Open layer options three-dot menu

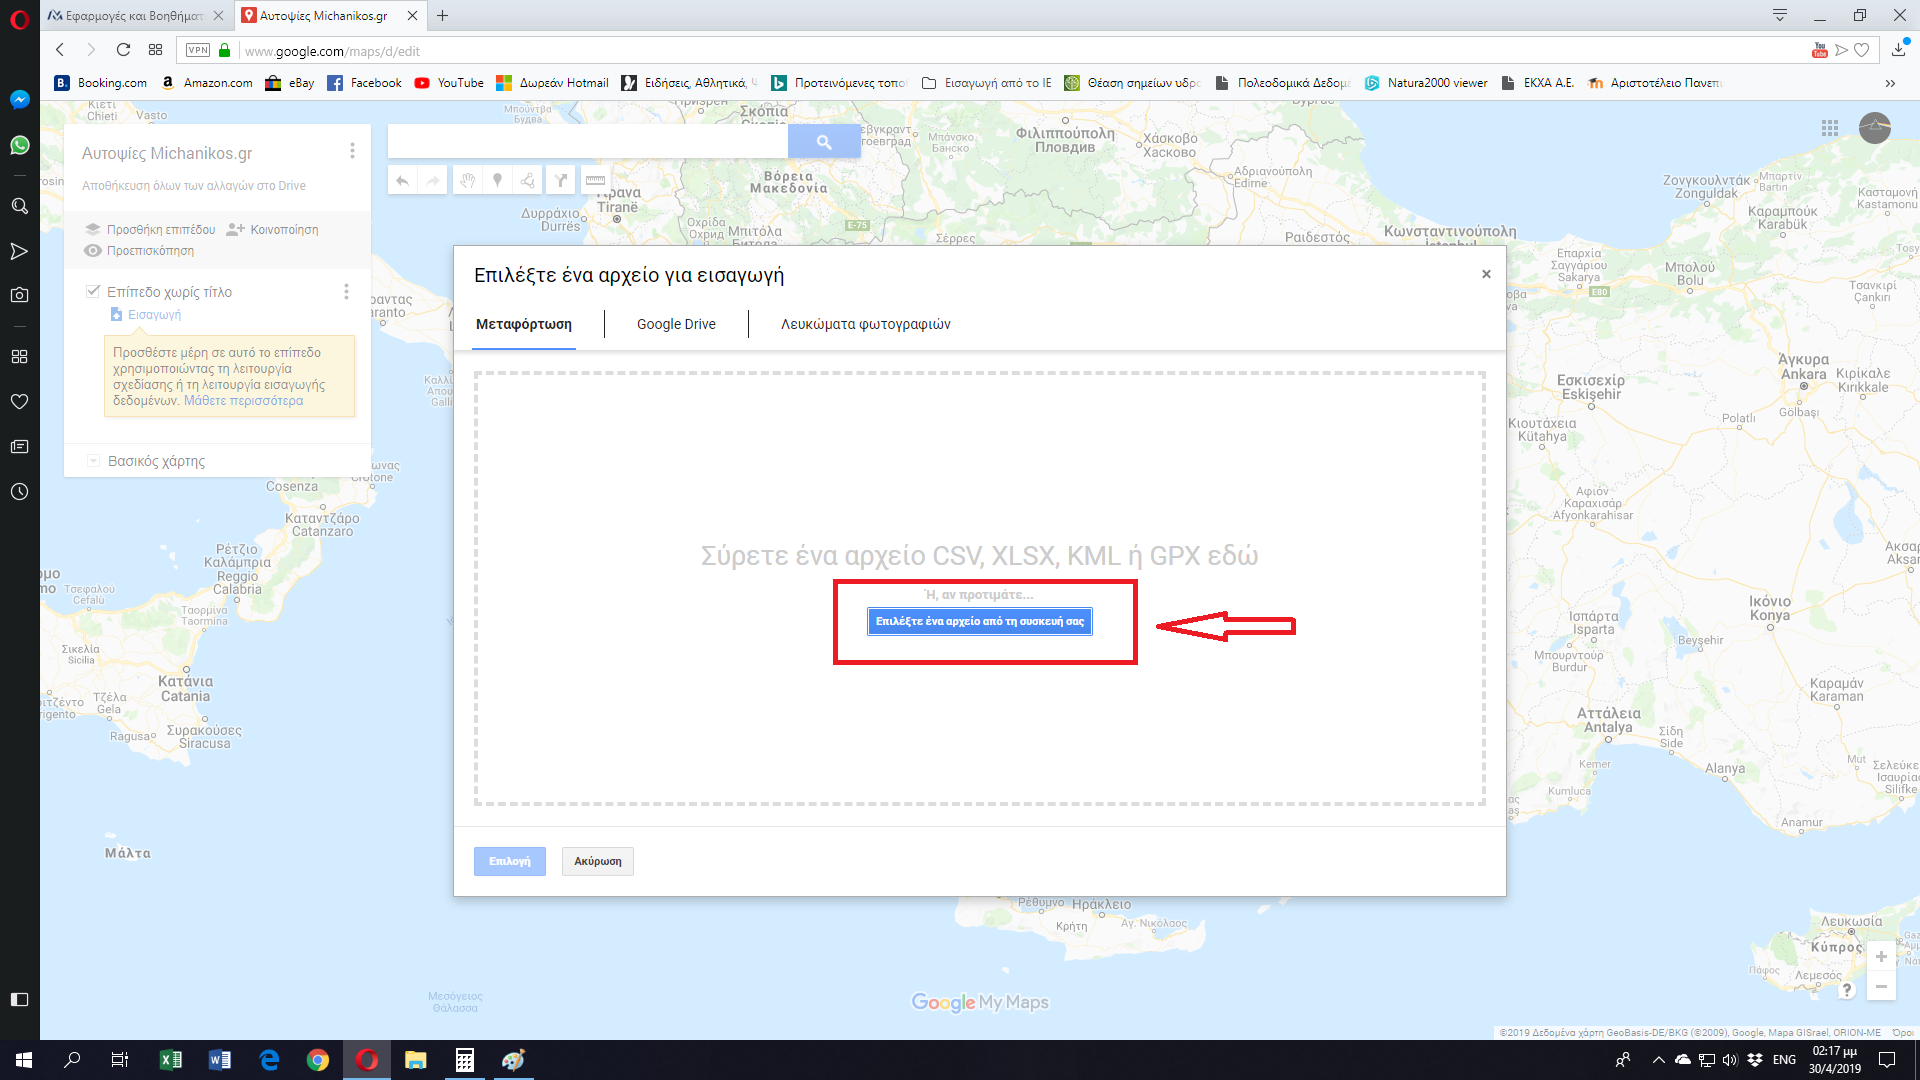click(x=346, y=291)
